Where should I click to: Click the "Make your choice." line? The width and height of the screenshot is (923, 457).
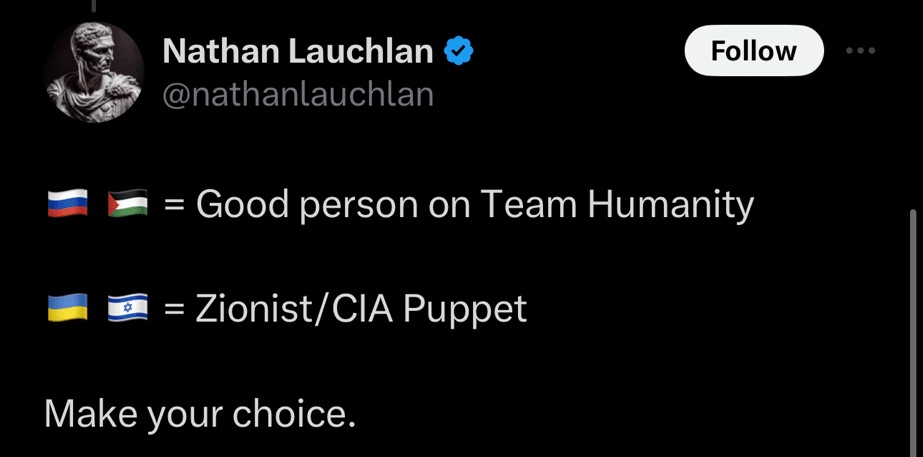coord(200,413)
